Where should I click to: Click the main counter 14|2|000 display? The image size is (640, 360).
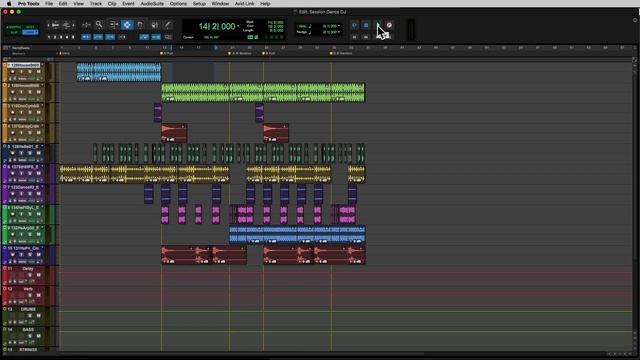point(217,27)
